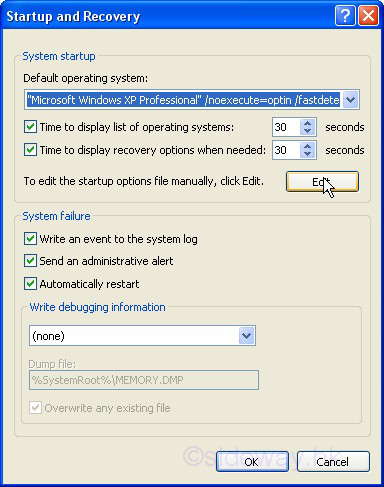Image resolution: width=384 pixels, height=487 pixels.
Task: Uncheck Time to display list of operating systems
Action: pyautogui.click(x=30, y=127)
